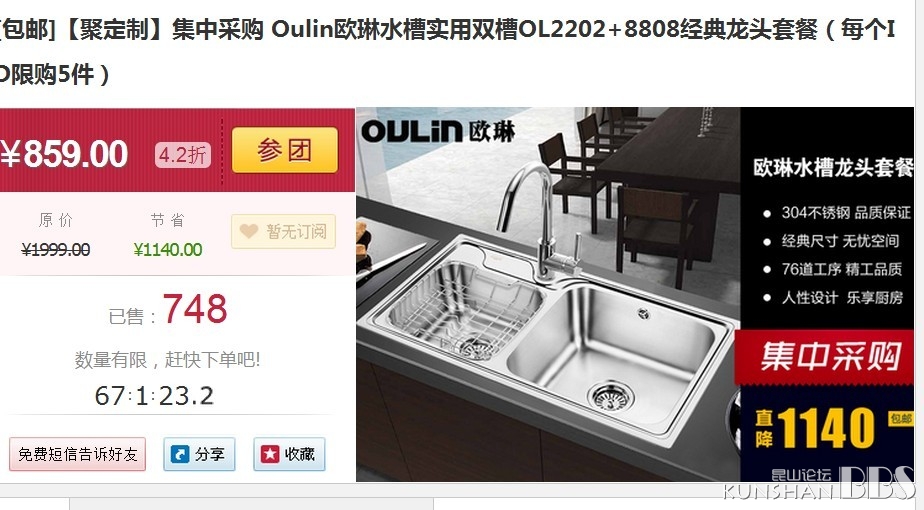
Task: Click the 免费短信告诉好友 button
Action: (78, 454)
